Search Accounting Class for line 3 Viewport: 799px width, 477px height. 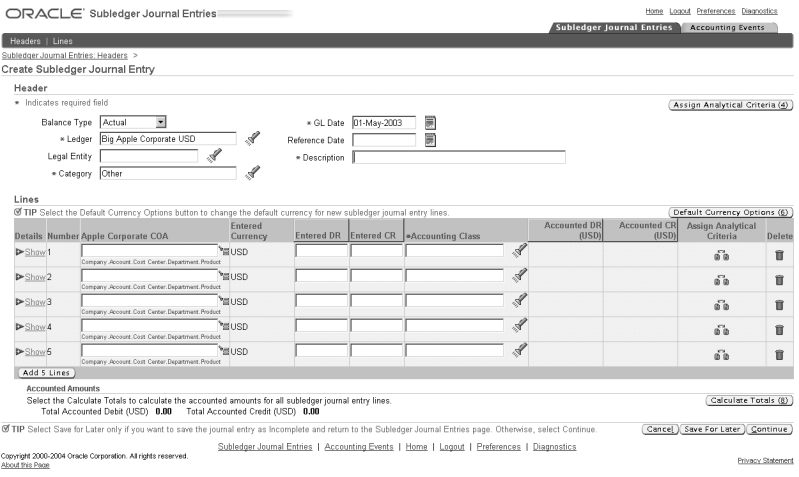pyautogui.click(x=519, y=301)
